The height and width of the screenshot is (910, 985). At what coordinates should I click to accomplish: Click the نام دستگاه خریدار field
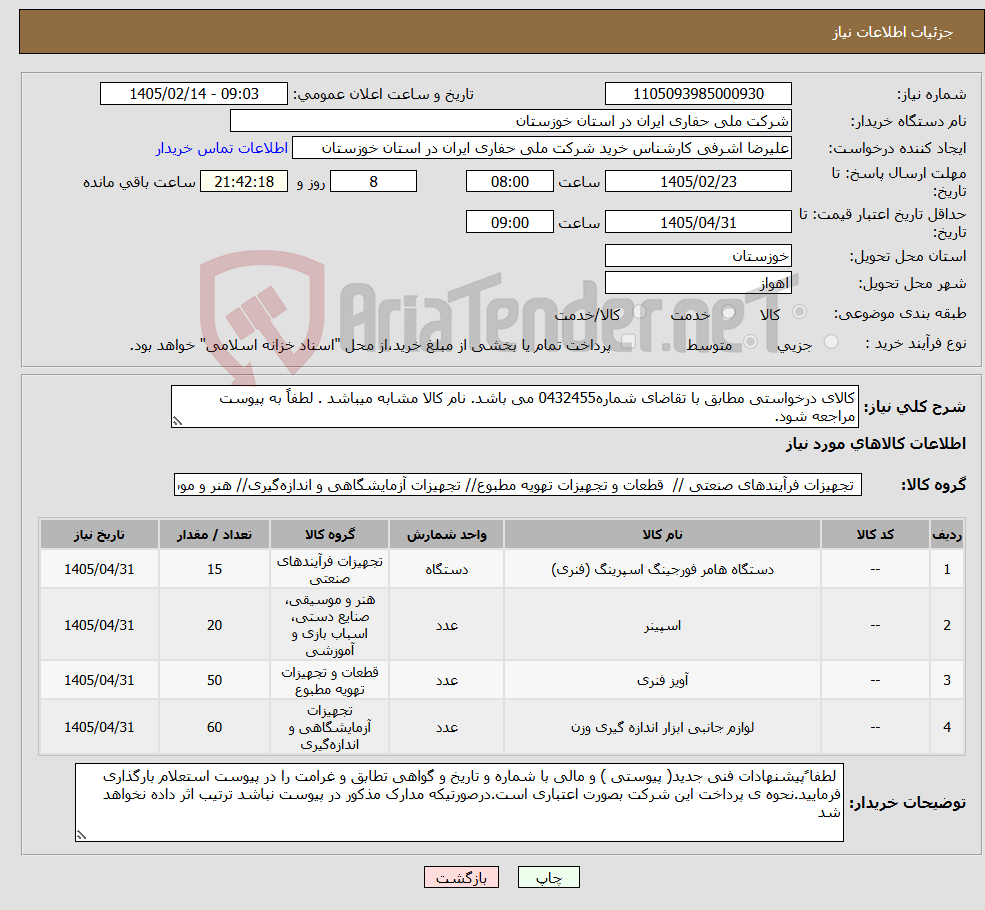511,121
